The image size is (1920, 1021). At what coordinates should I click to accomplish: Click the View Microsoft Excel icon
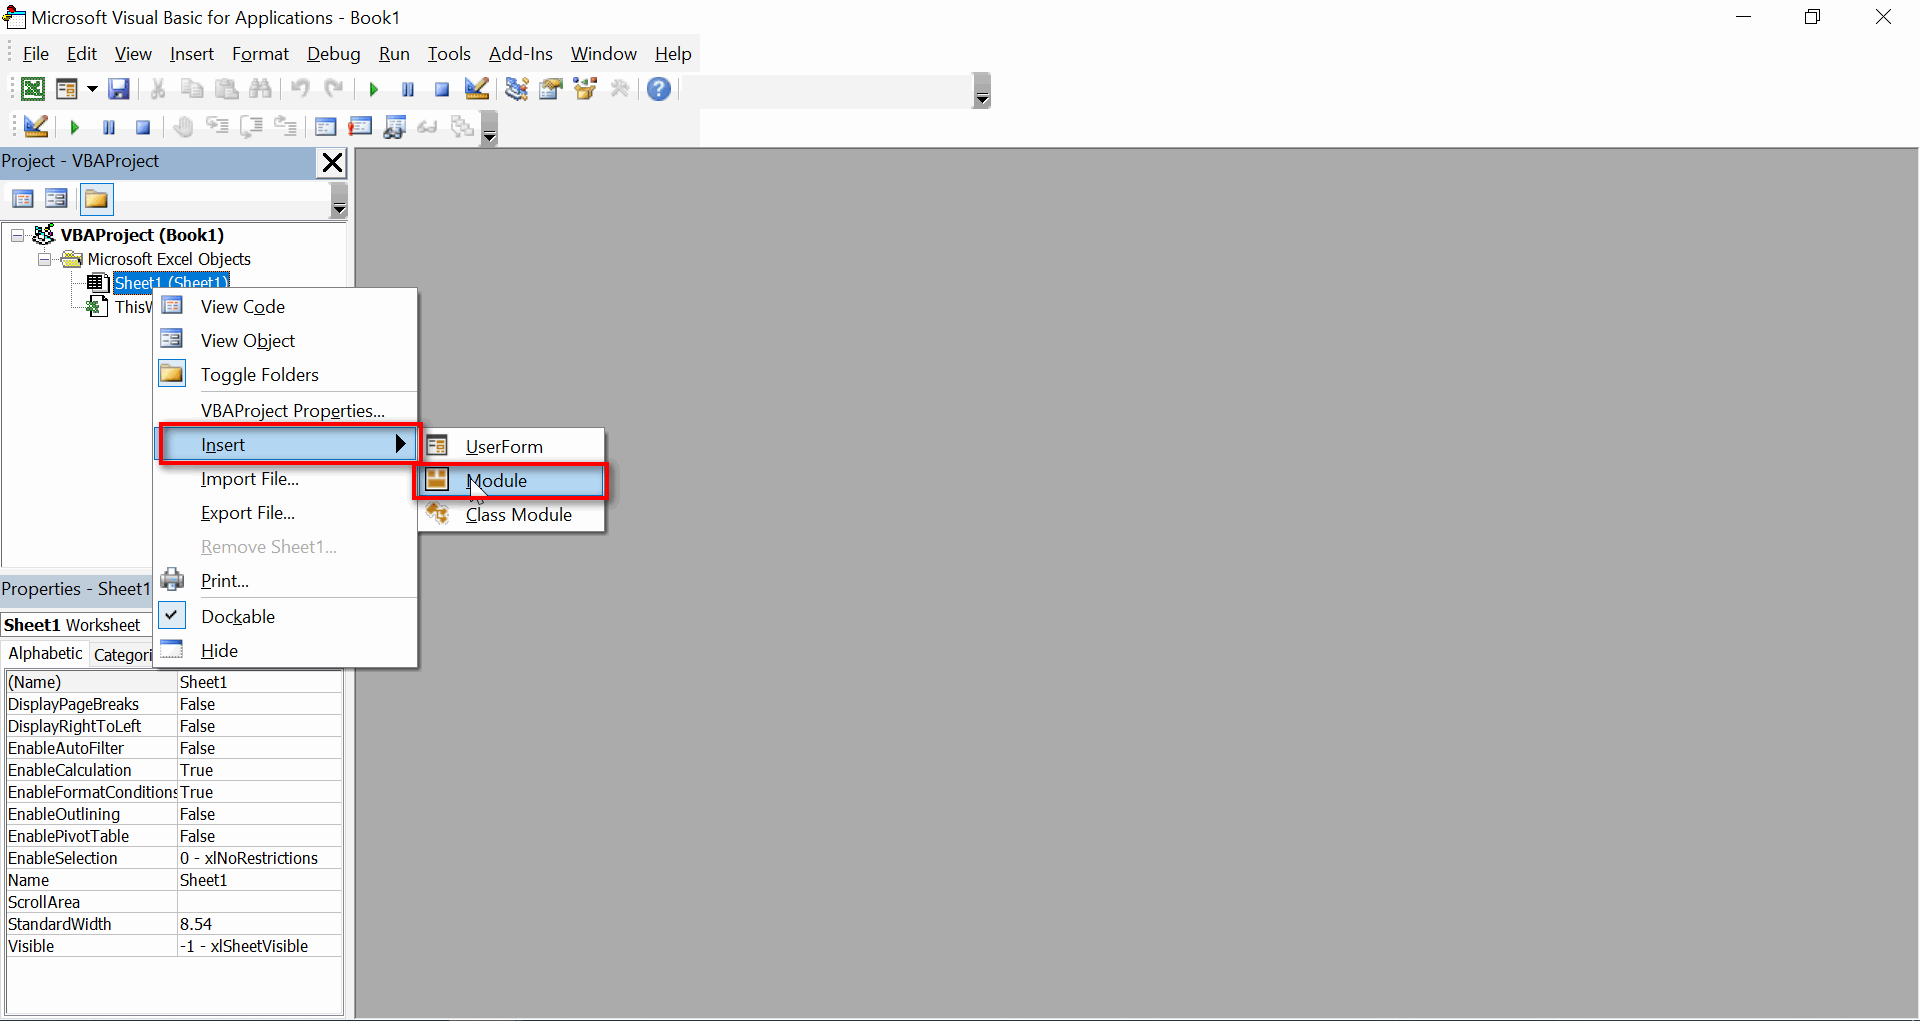pyautogui.click(x=33, y=89)
